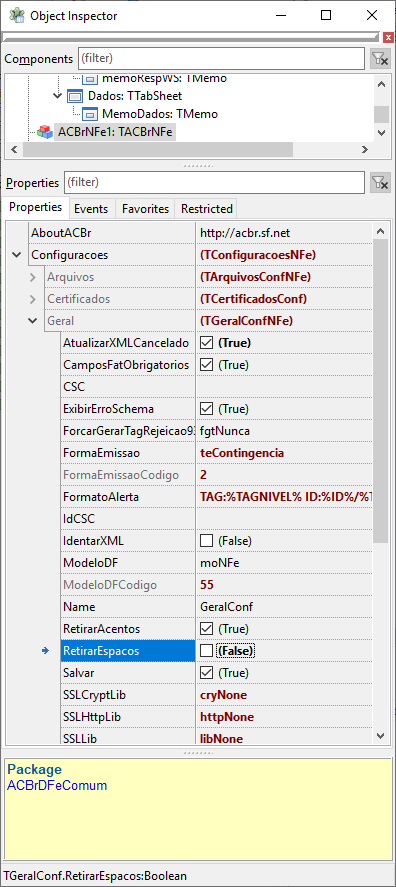Image resolution: width=396 pixels, height=887 pixels.
Task: Switch to the Events tab
Action: pyautogui.click(x=91, y=209)
